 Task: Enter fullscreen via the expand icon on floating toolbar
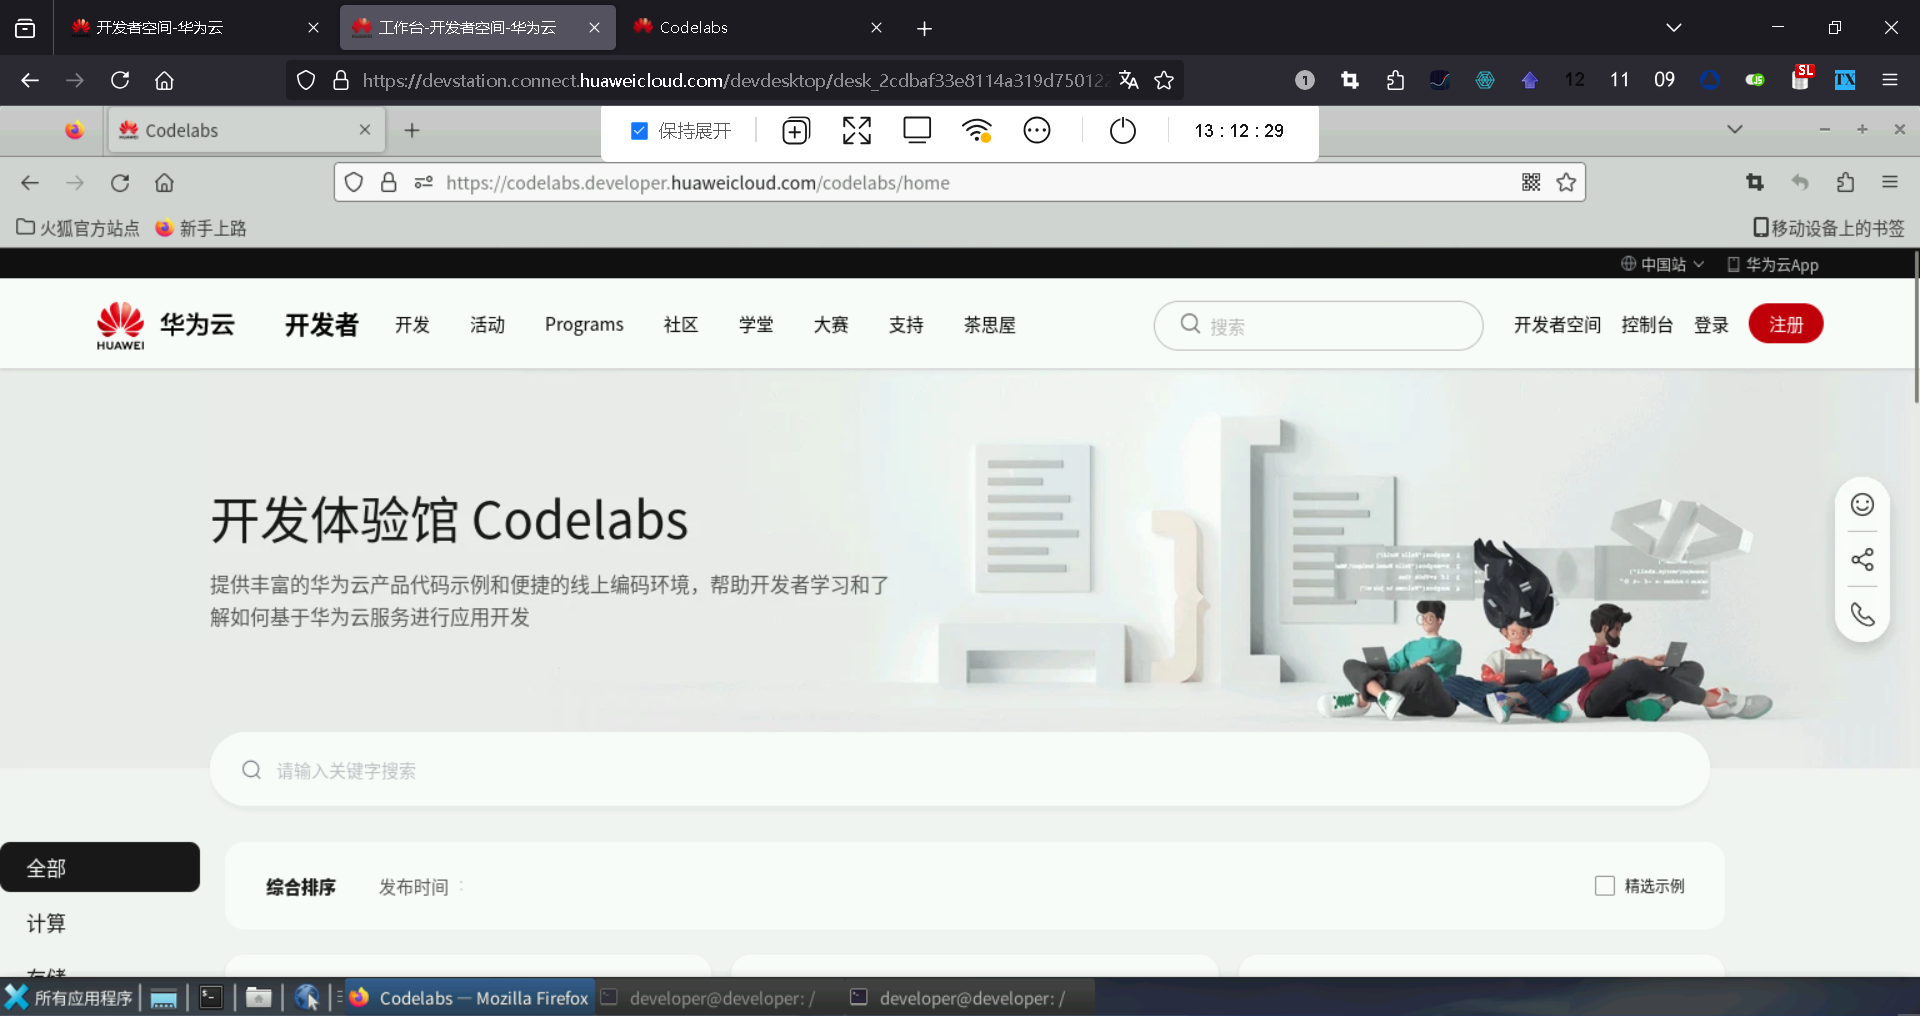point(856,130)
